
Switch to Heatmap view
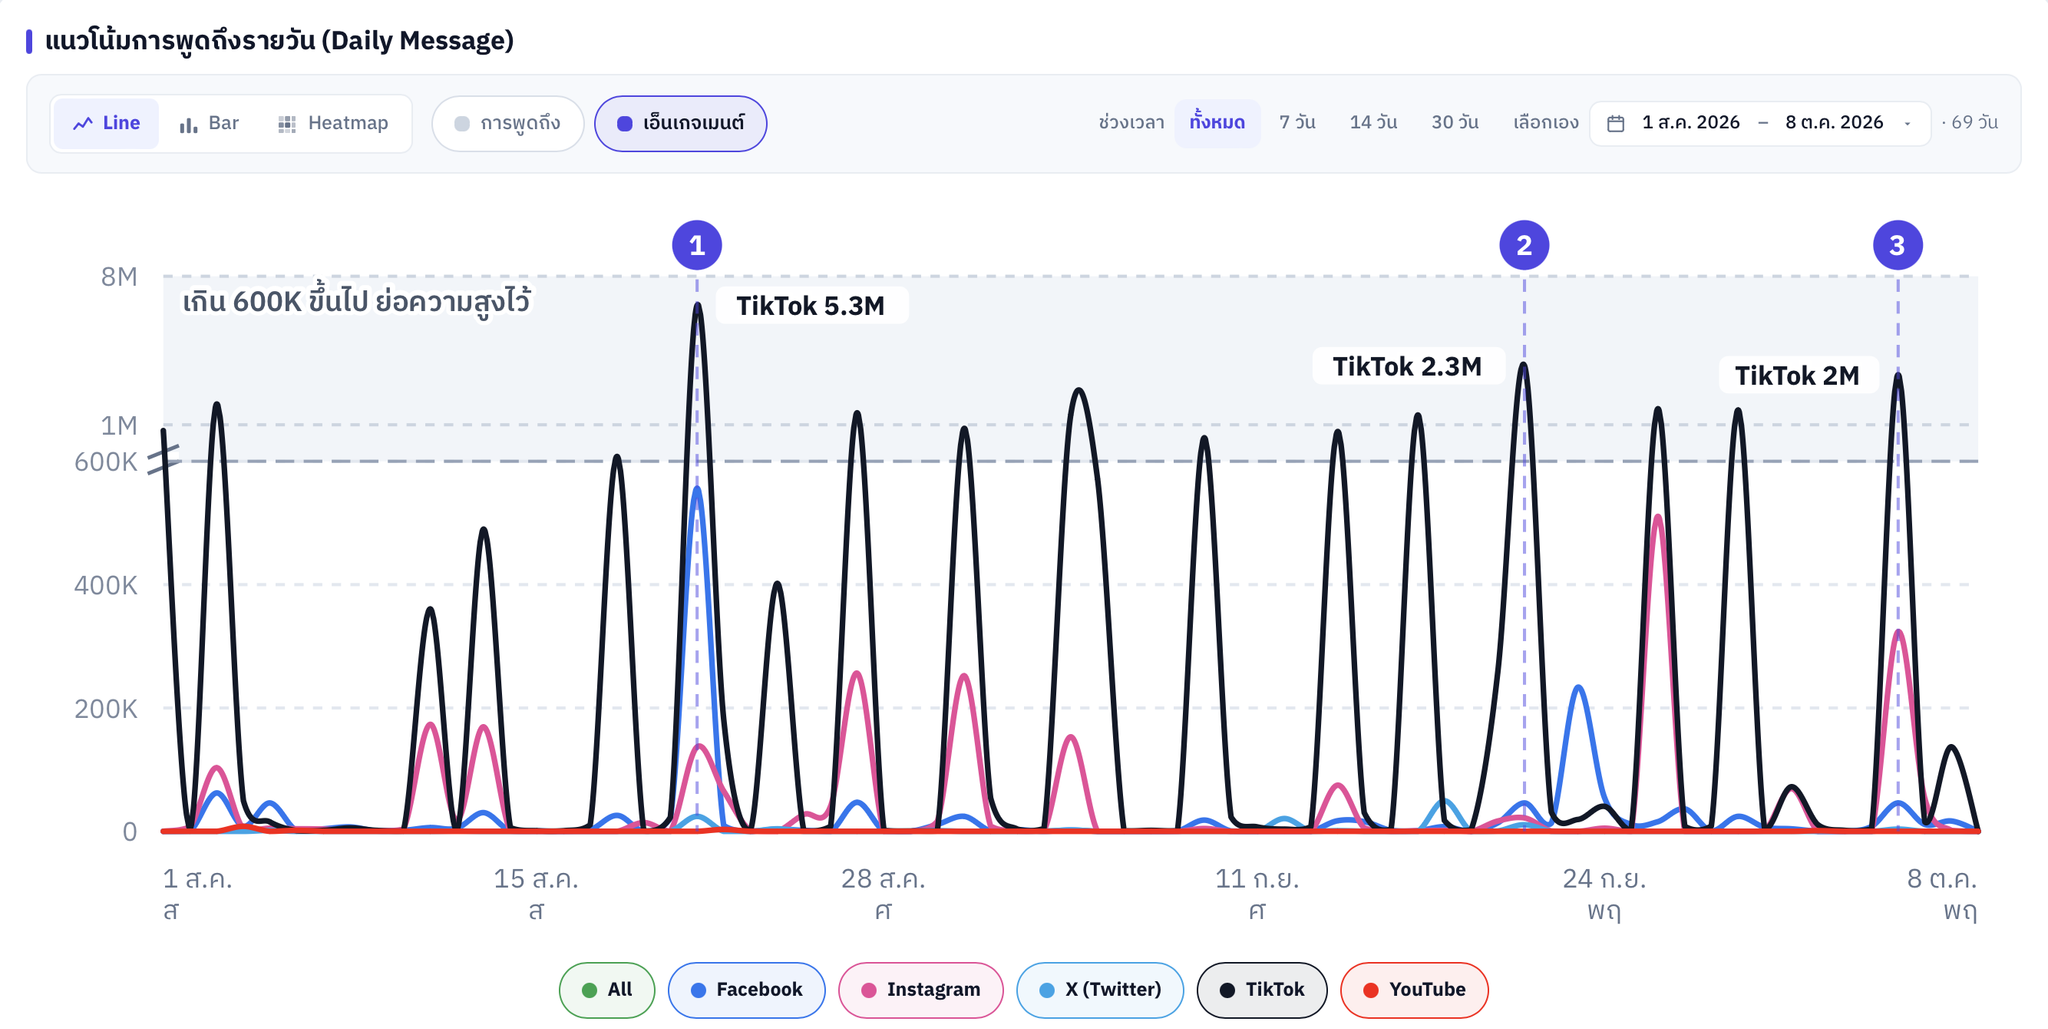coord(333,123)
